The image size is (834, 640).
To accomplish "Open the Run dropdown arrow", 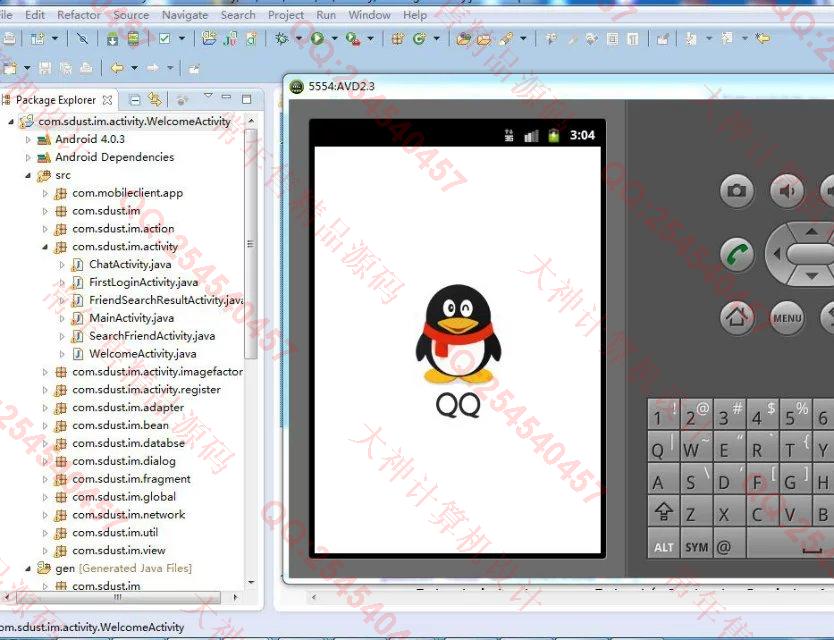I will [335, 38].
